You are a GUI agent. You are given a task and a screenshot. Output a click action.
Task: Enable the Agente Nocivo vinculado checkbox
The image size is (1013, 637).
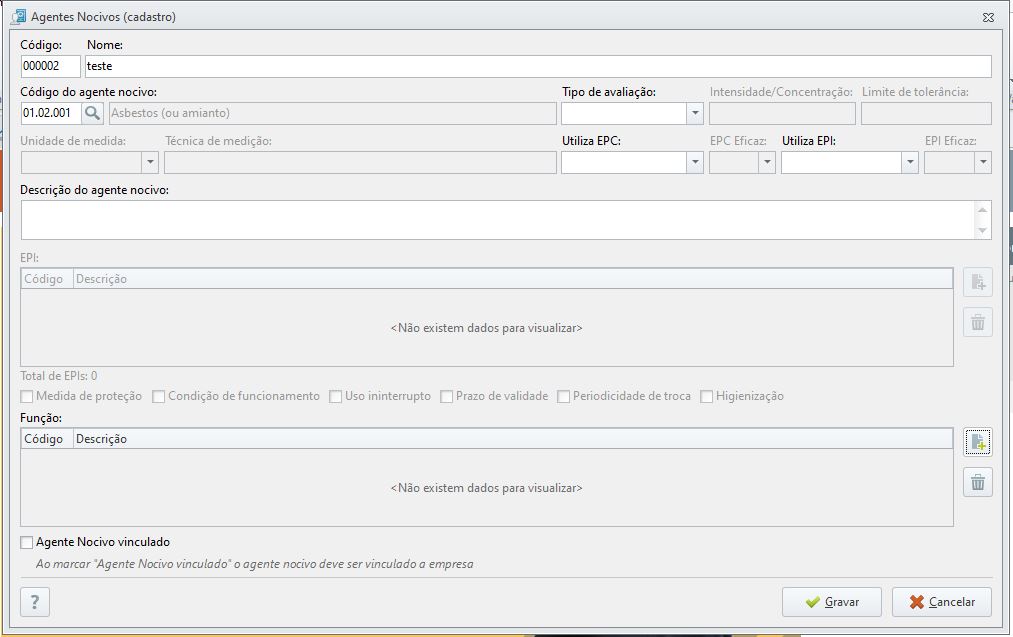tap(26, 542)
